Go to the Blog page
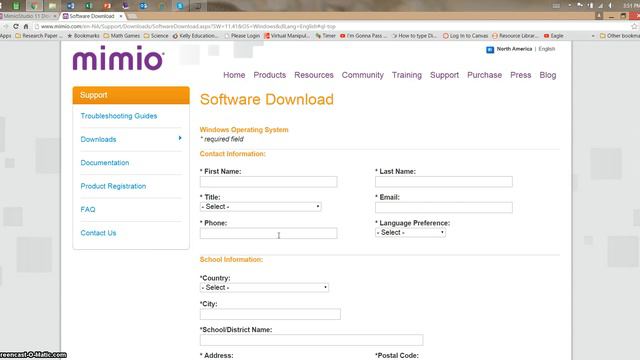This screenshot has height=360, width=640. 548,75
